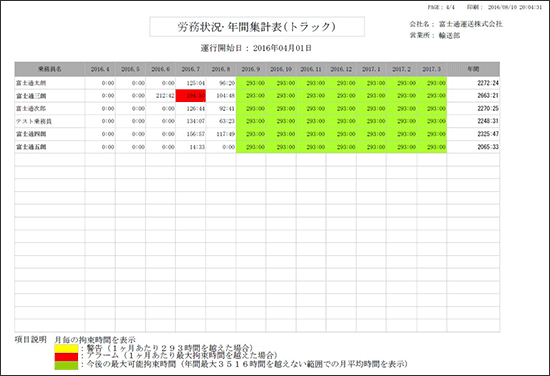Click the yellow 警告 legend swatch
The height and width of the screenshot is (376, 550).
click(66, 349)
